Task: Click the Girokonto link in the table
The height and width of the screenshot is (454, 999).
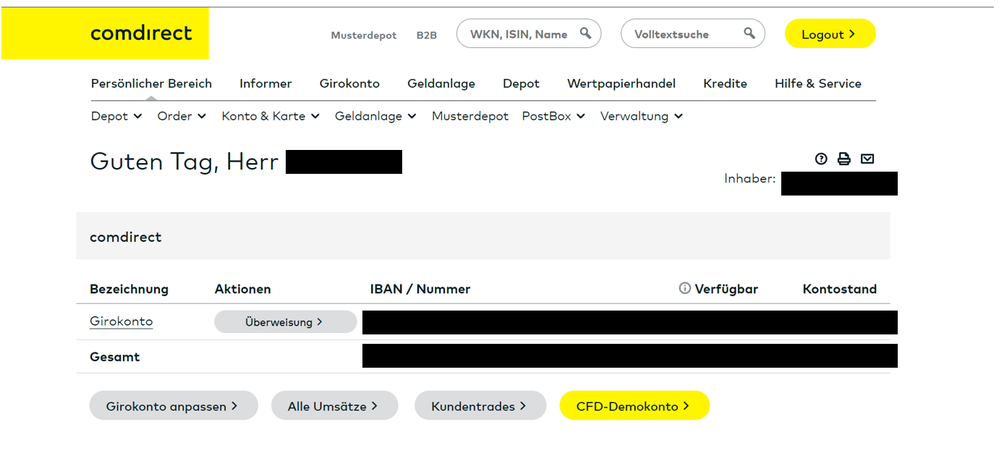Action: (121, 322)
